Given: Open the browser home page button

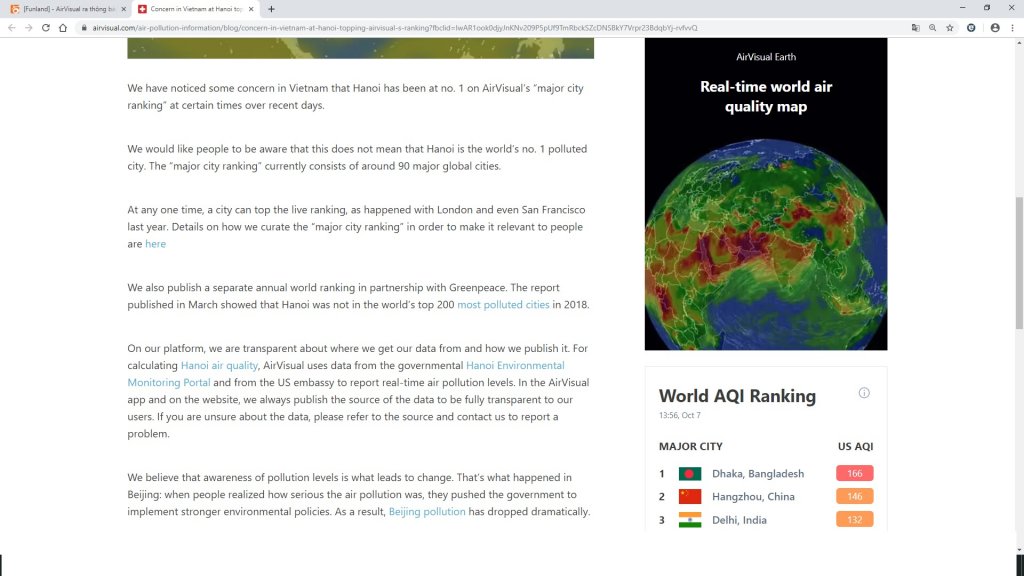Looking at the screenshot, I should [63, 28].
